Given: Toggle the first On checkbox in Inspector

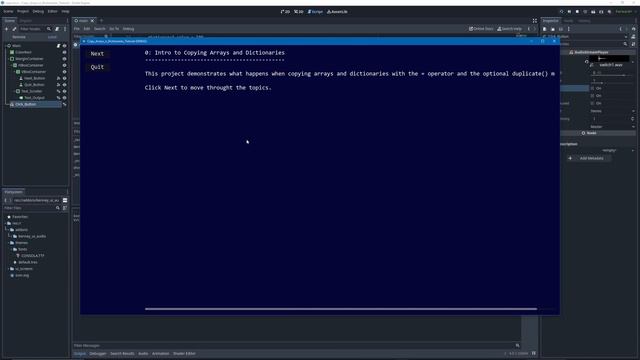Looking at the screenshot, I should click(x=593, y=88).
